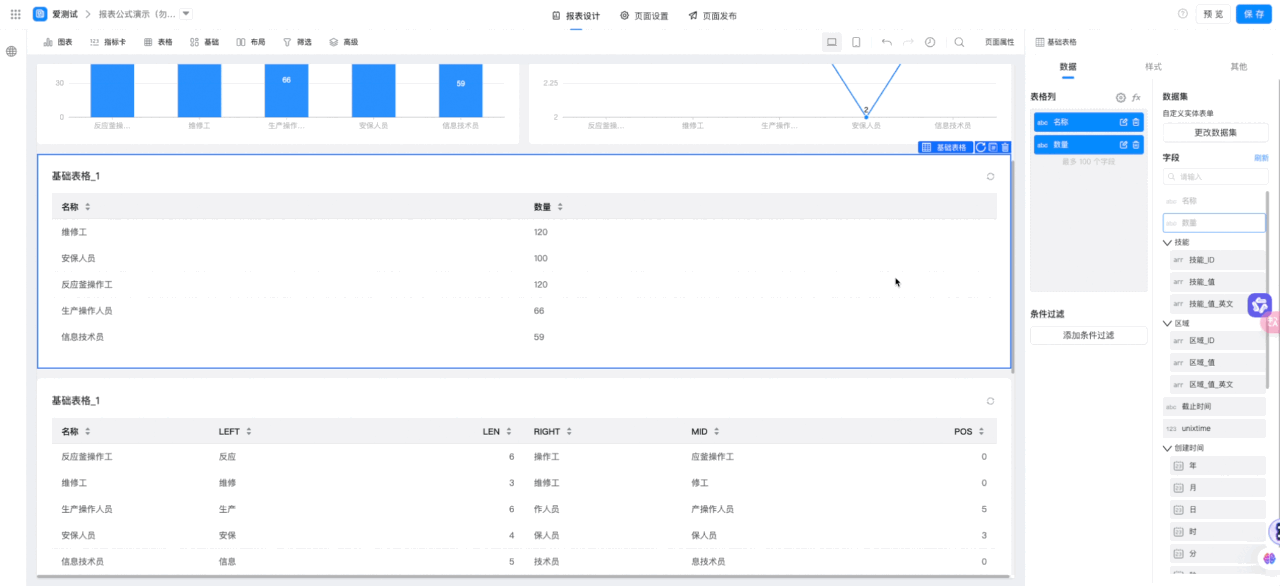Click the 预览 button
Screen dimensions: 1280x586
1213,14
